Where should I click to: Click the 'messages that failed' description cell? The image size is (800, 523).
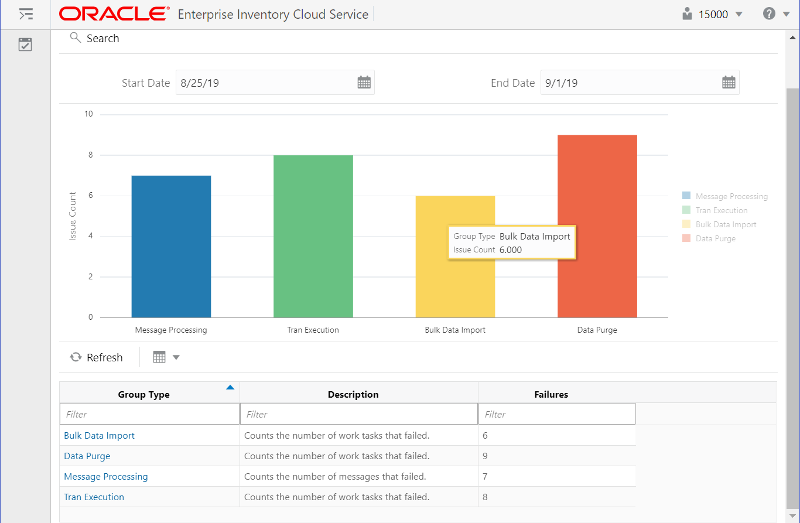point(359,477)
